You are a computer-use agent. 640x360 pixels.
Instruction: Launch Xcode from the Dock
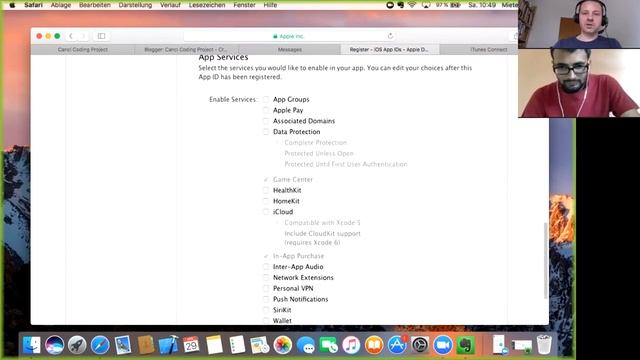[x=169, y=345]
